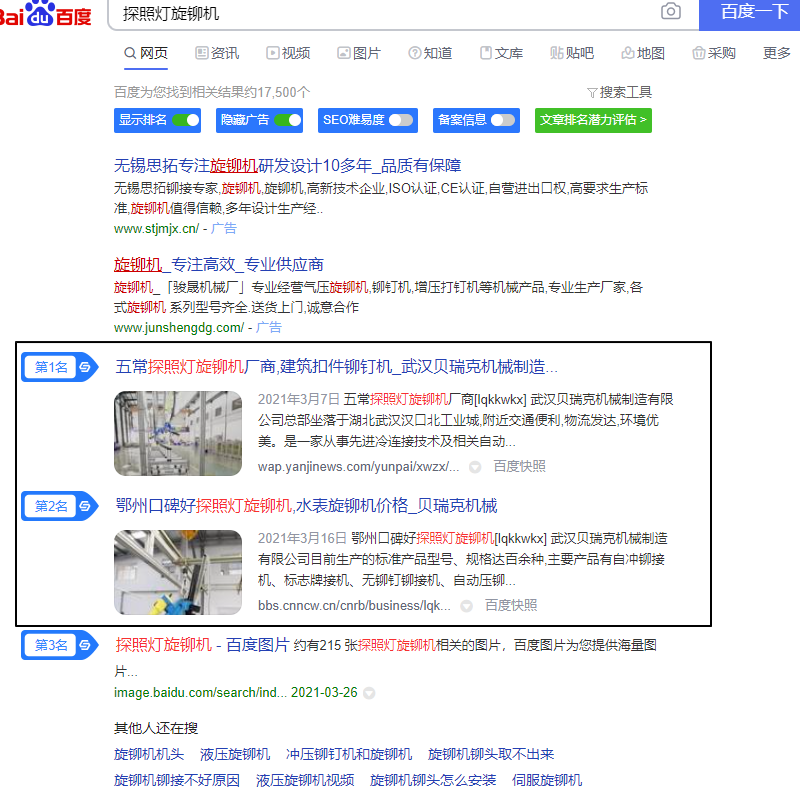Image resolution: width=800 pixels, height=800 pixels.
Task: Expand dropdown next to bbs.cnncw.cn result
Action: (x=466, y=606)
